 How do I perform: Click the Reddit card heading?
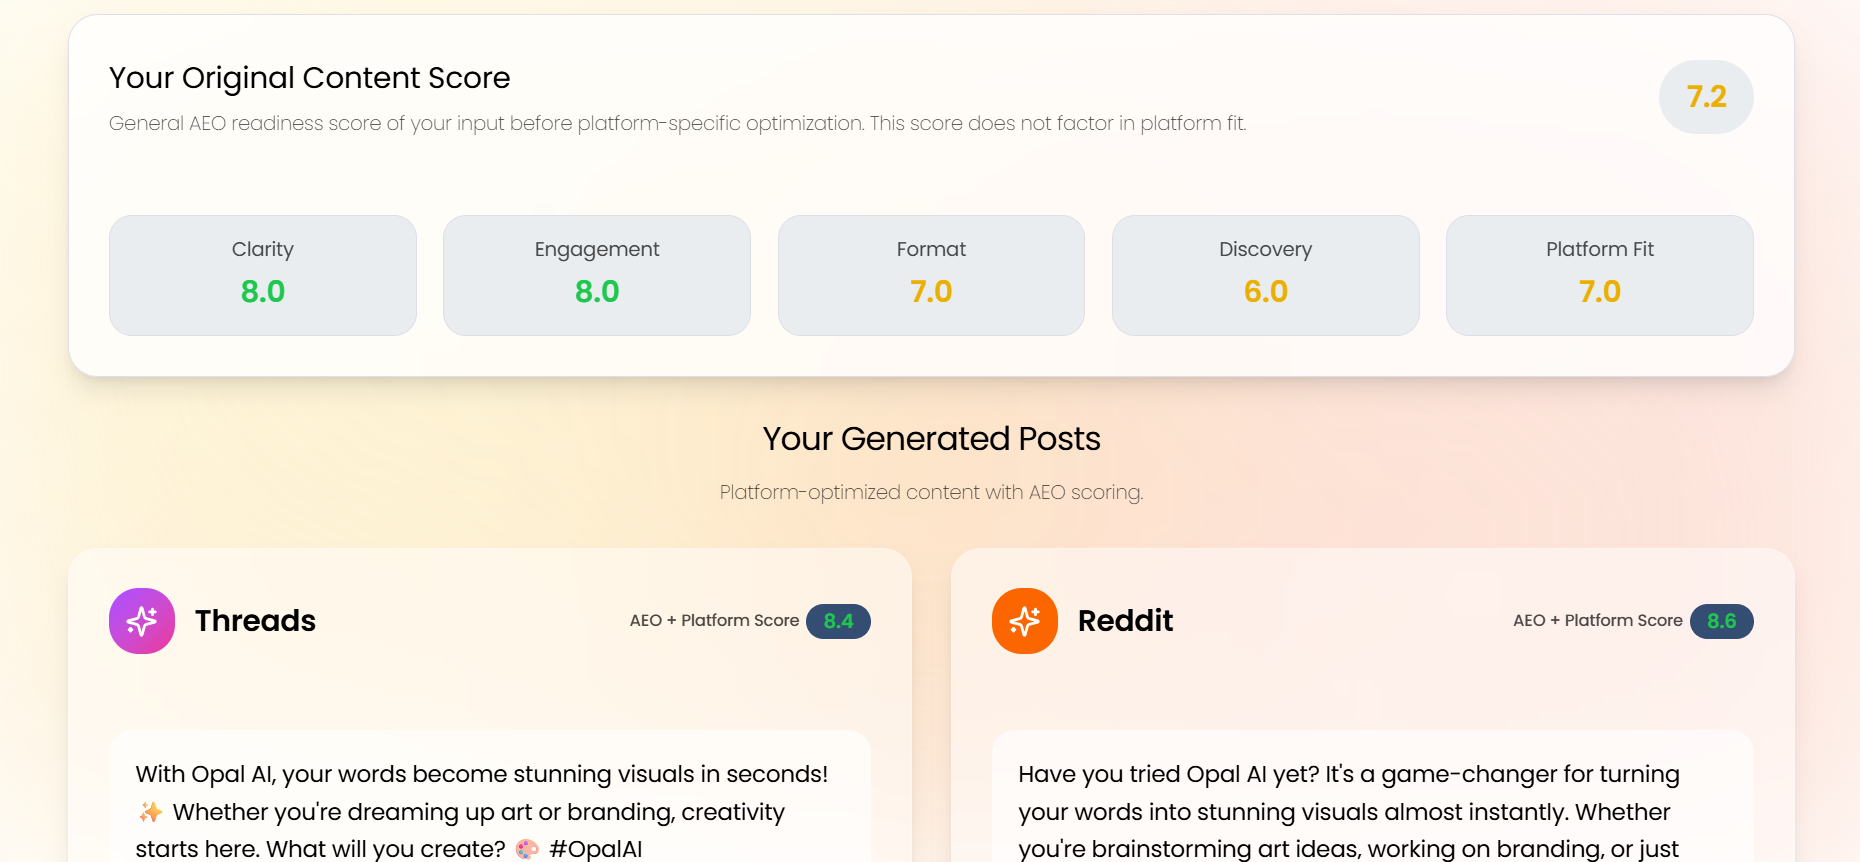point(1125,621)
